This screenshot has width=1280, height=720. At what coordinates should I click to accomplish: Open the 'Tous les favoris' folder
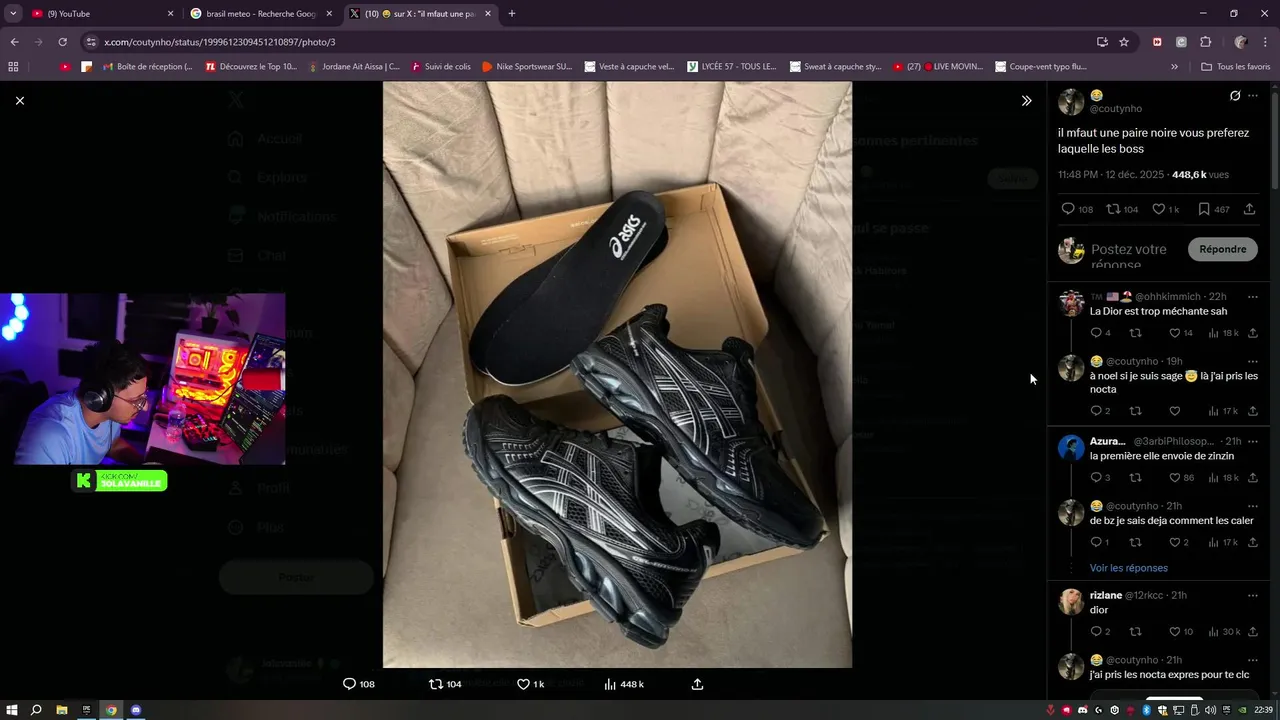(x=1236, y=67)
